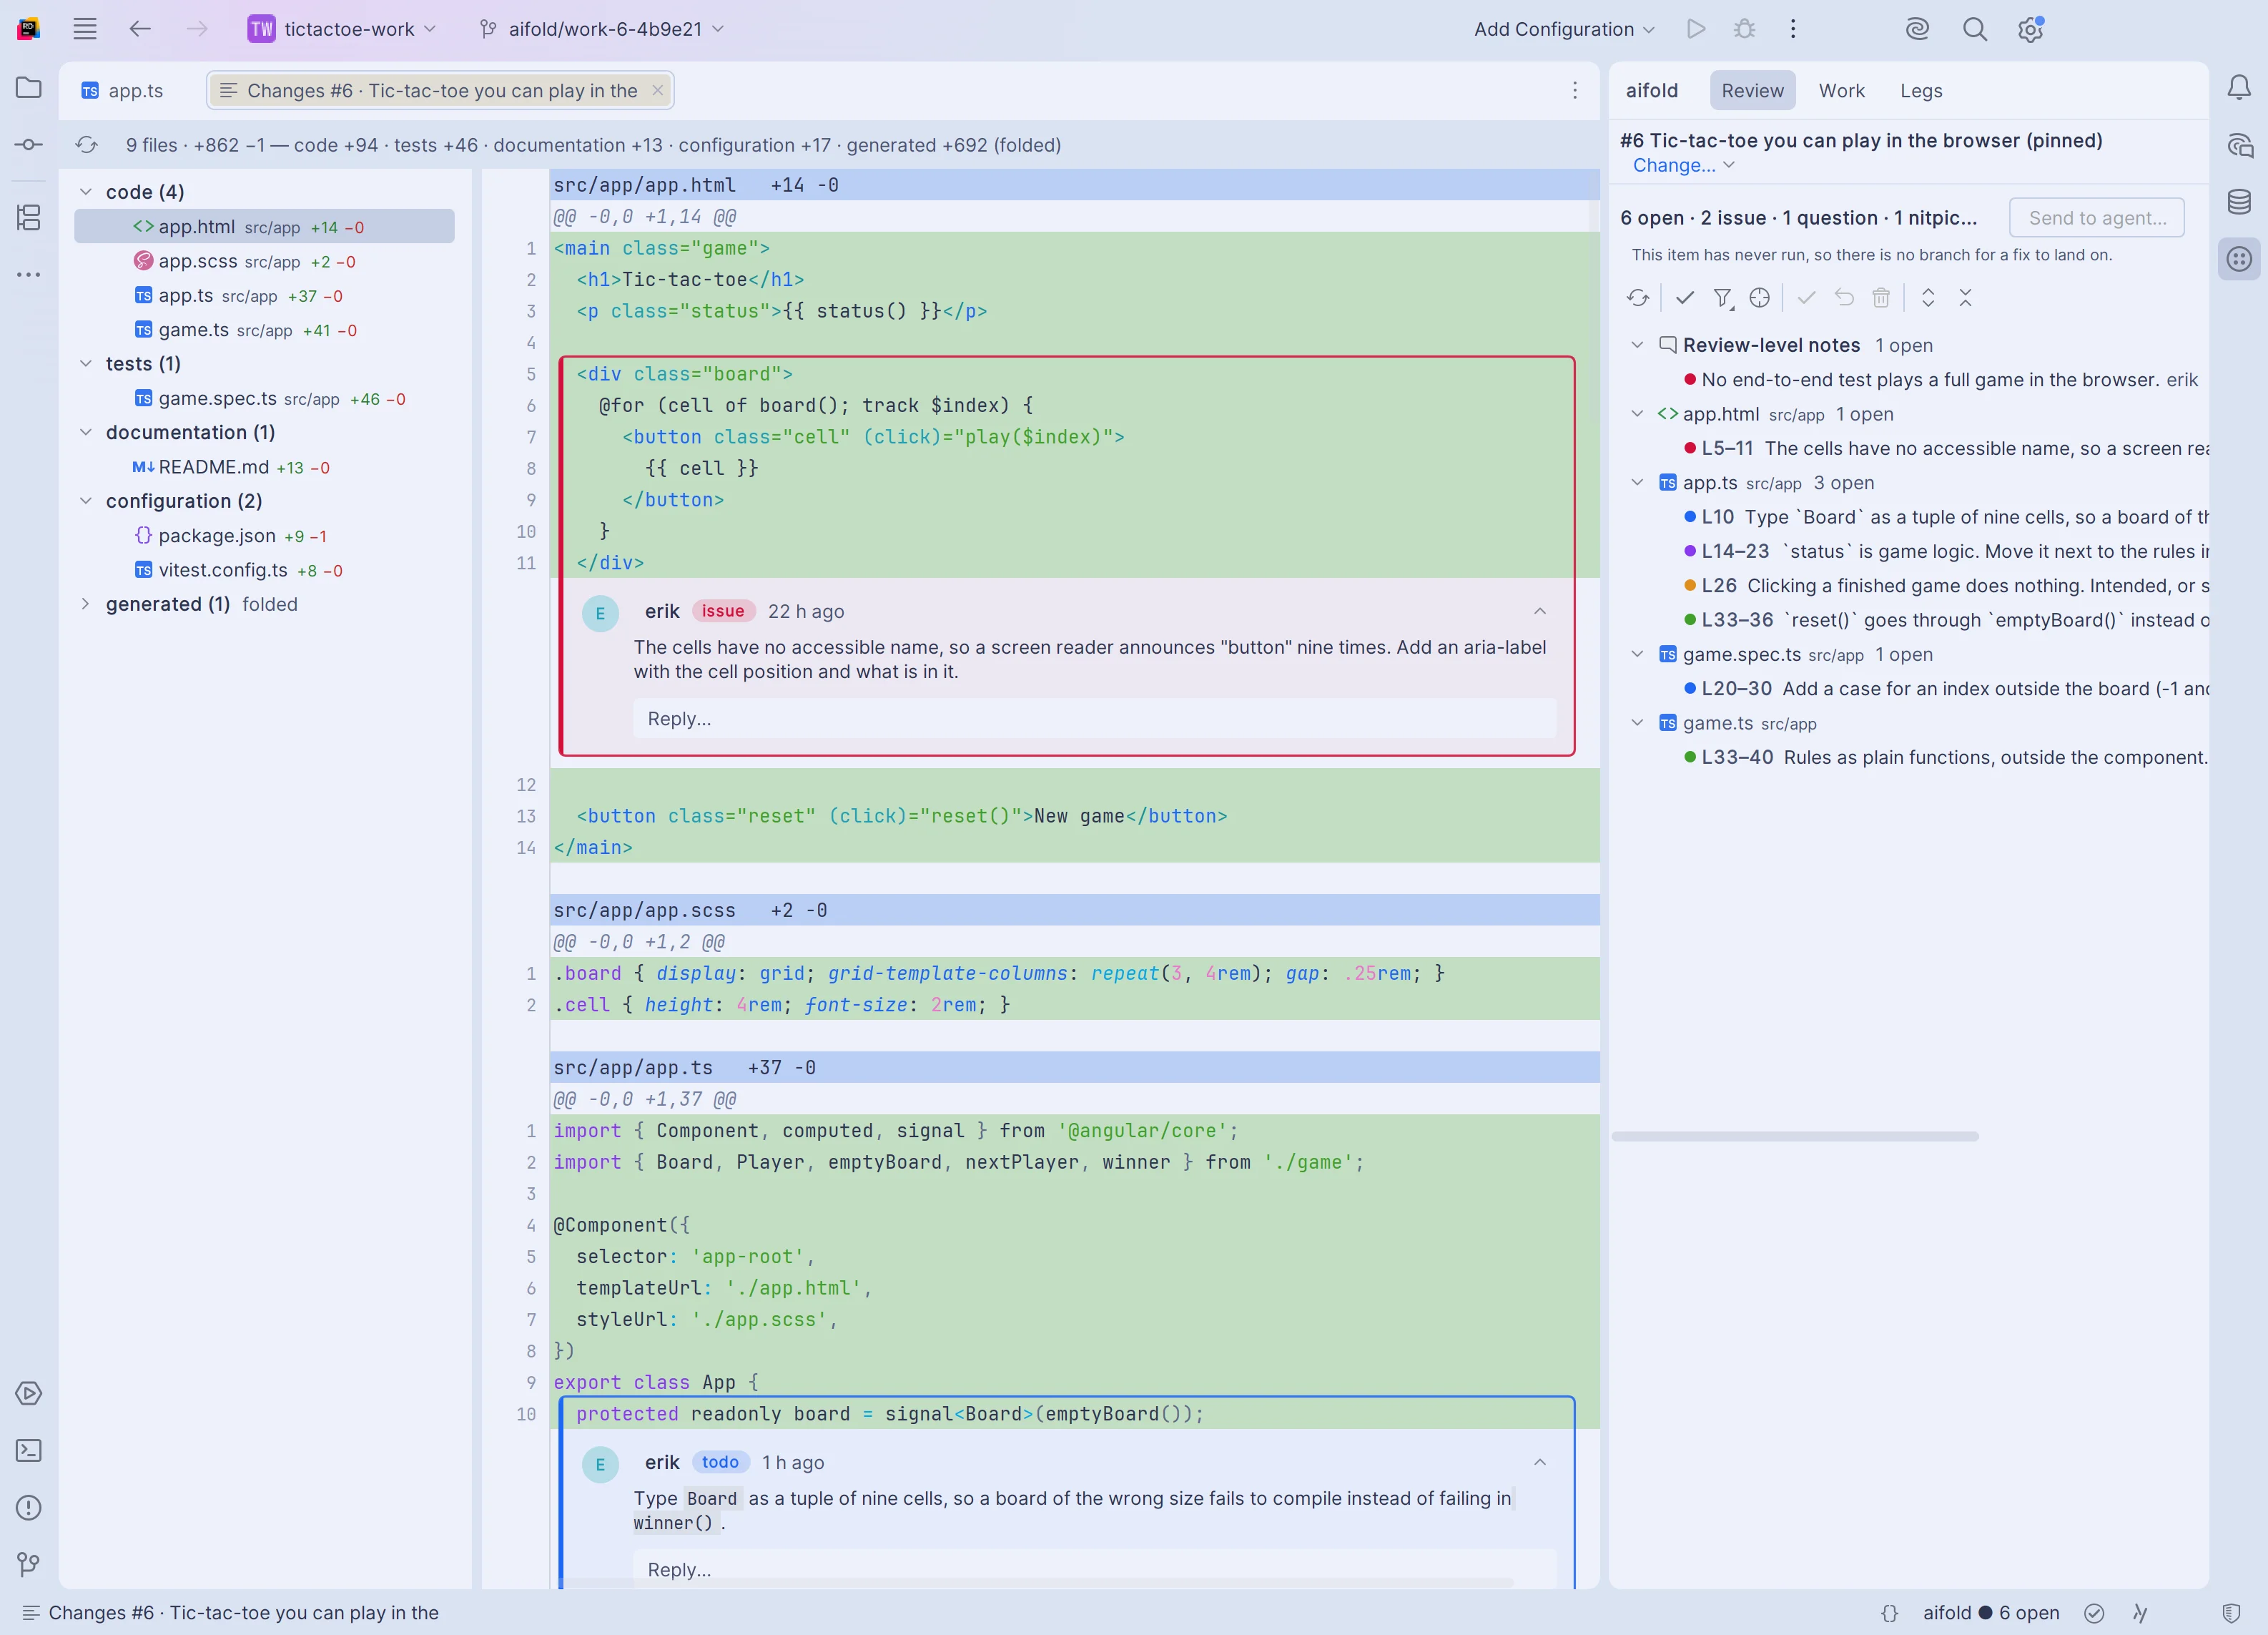Collapse Review-level notes section
The width and height of the screenshot is (2268, 1635).
point(1637,345)
